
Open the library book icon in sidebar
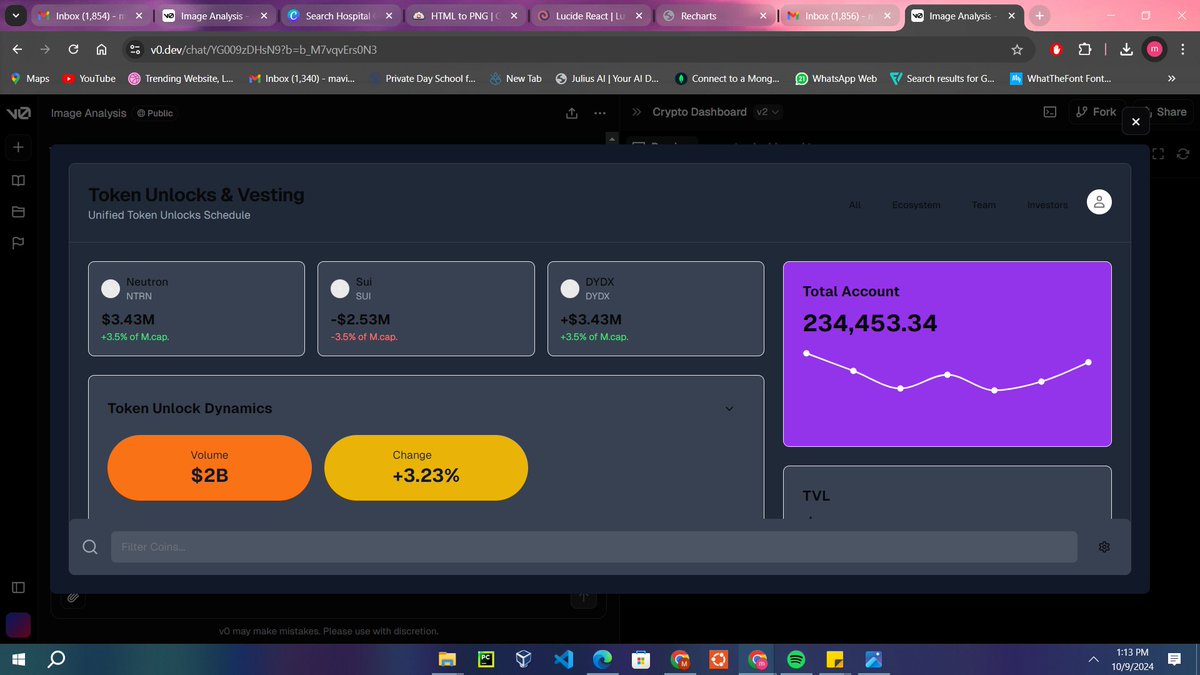18,180
